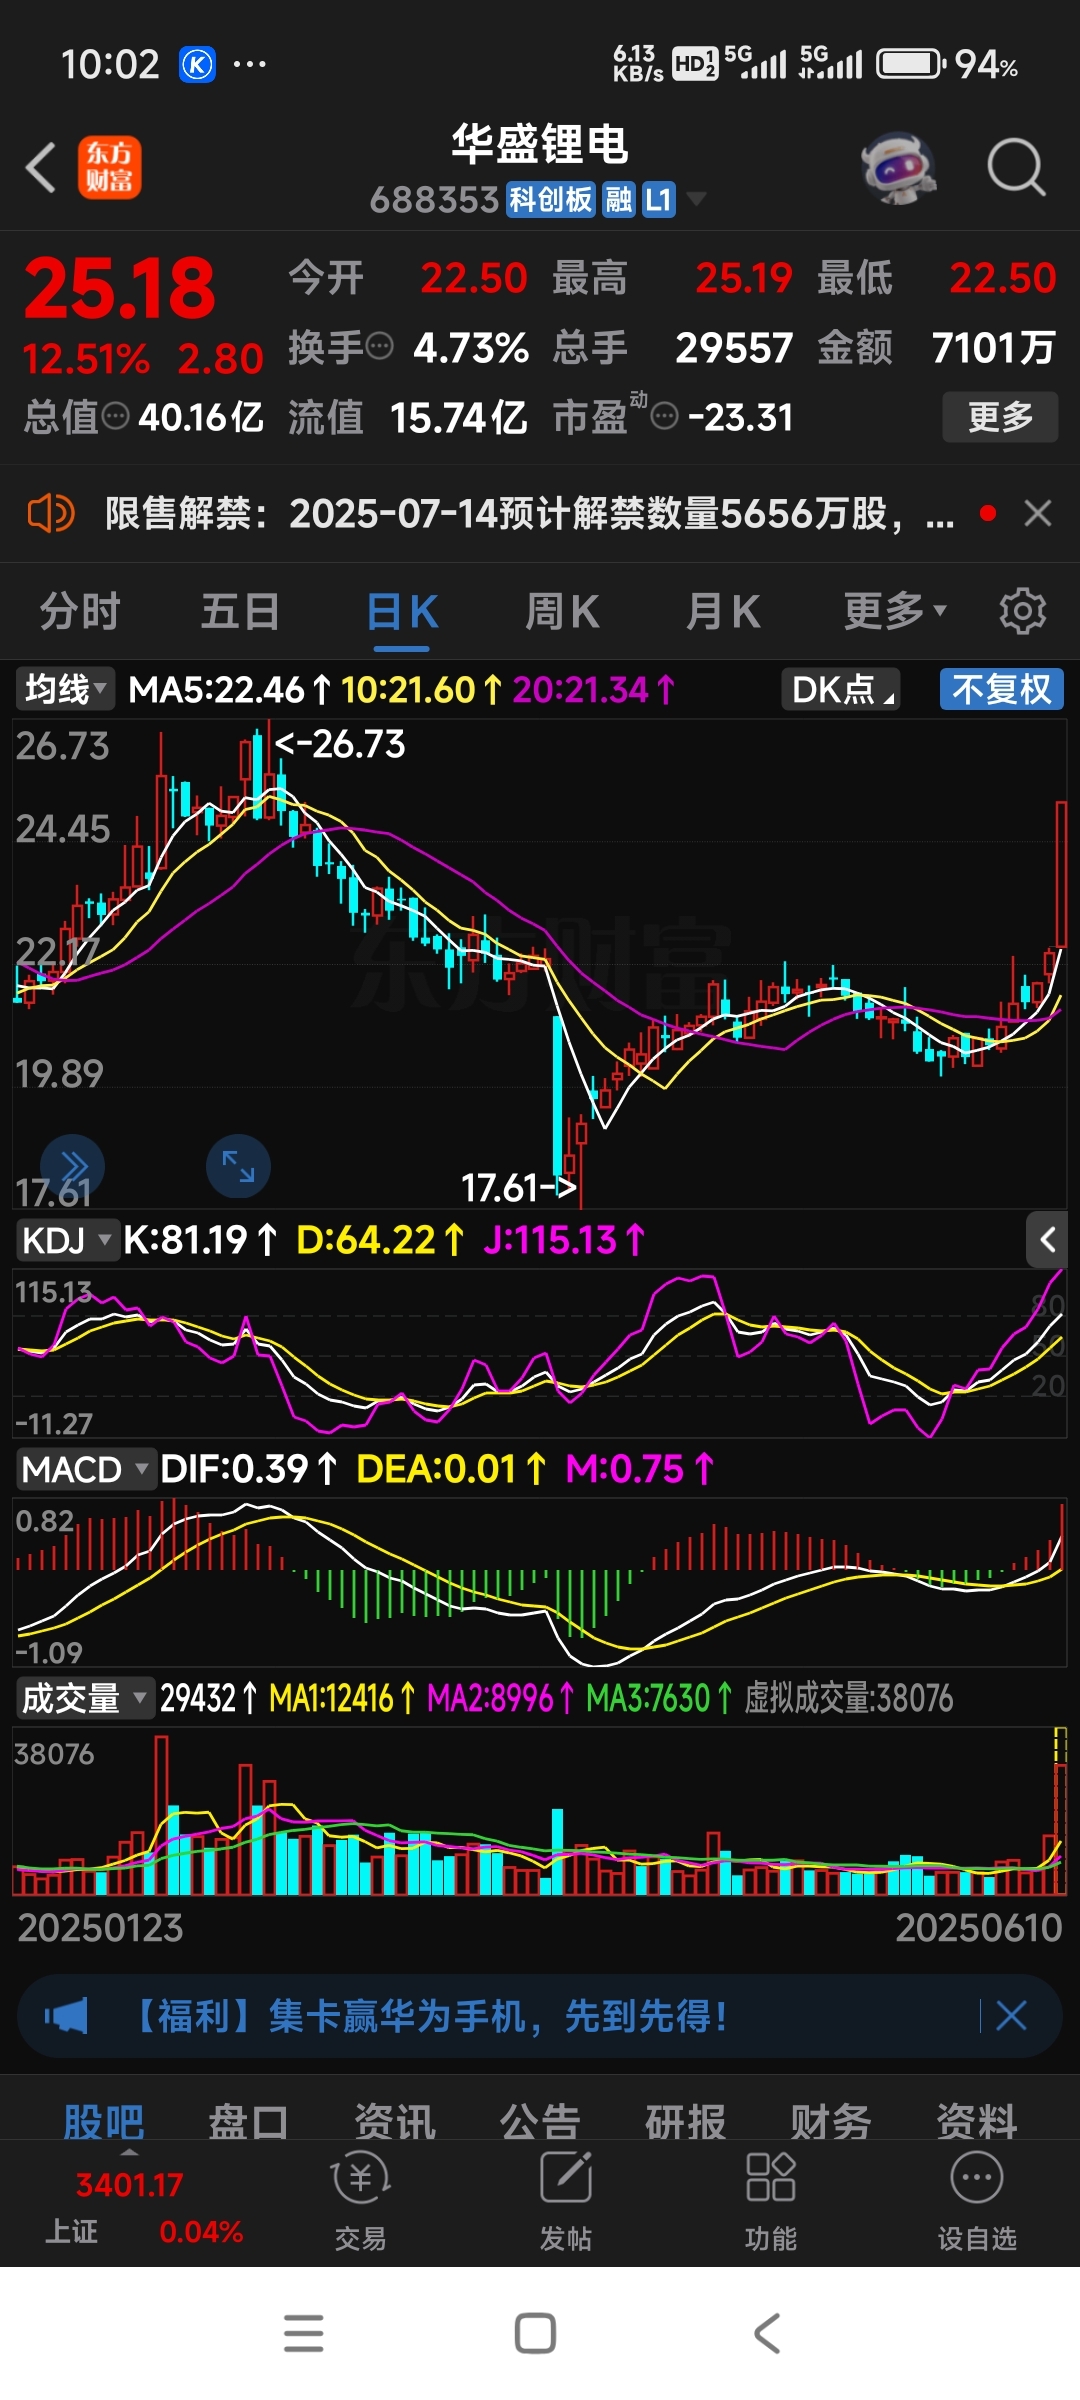
Task: Toggle the 不复权 adjustment button
Action: click(1001, 689)
